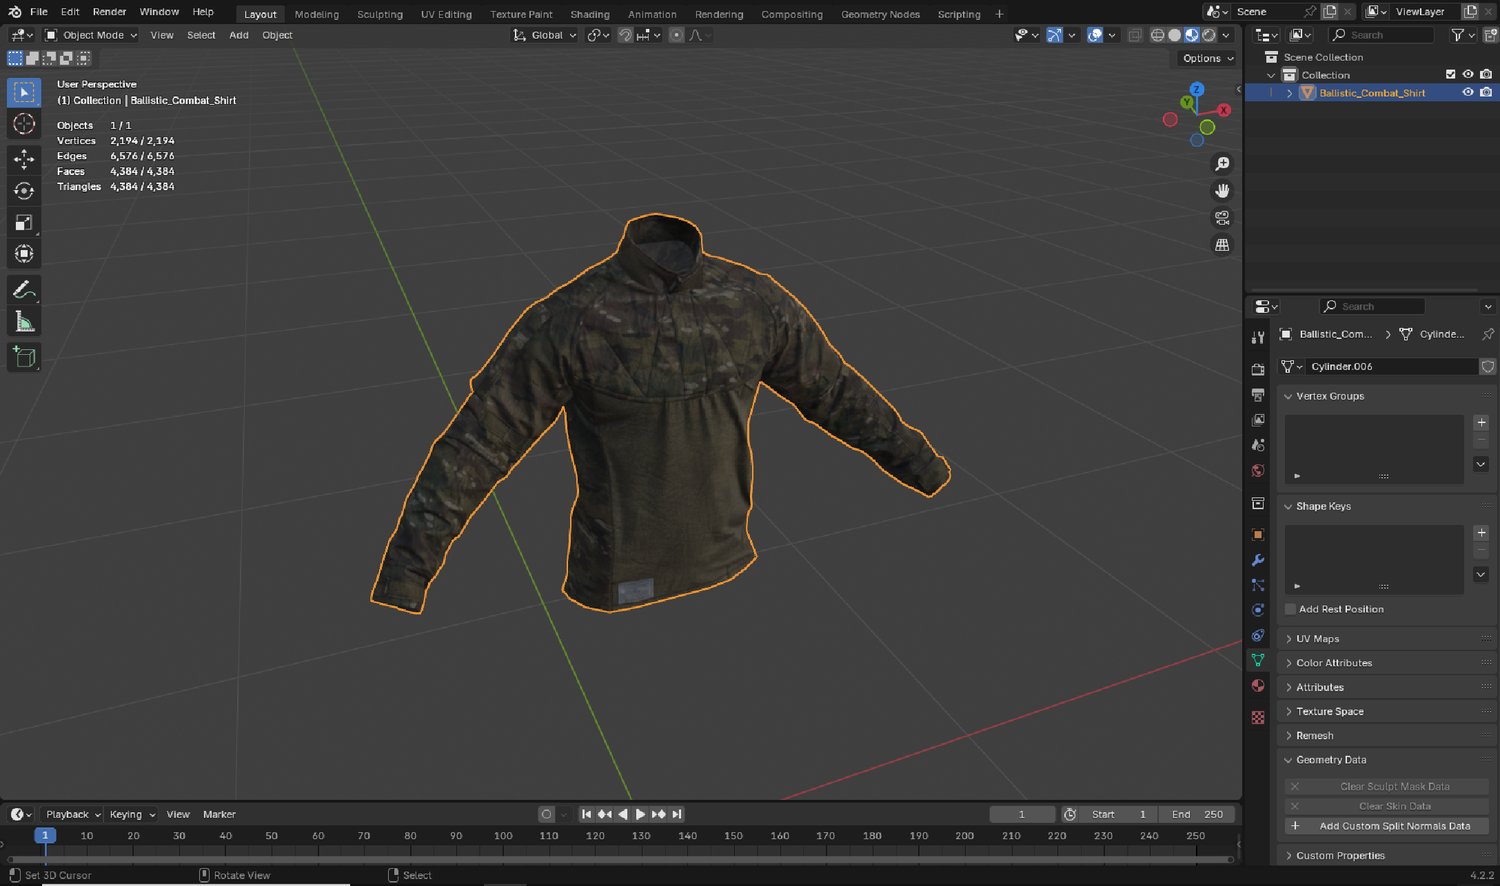Collapse the Vertex Groups panel
The image size is (1500, 886).
(x=1329, y=396)
